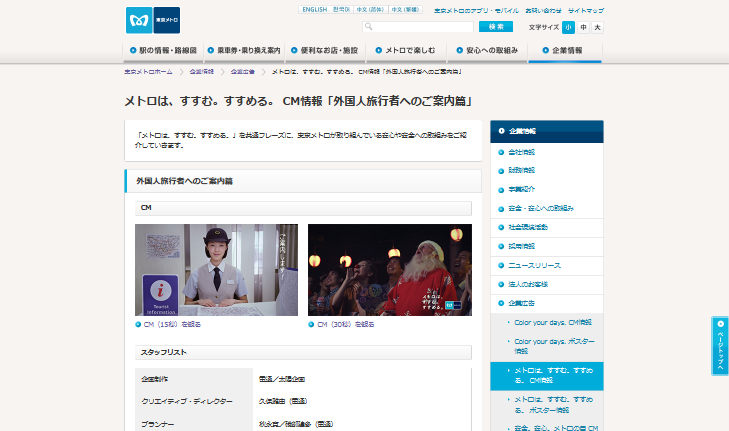Switch language to ENGLISH

click(x=315, y=9)
